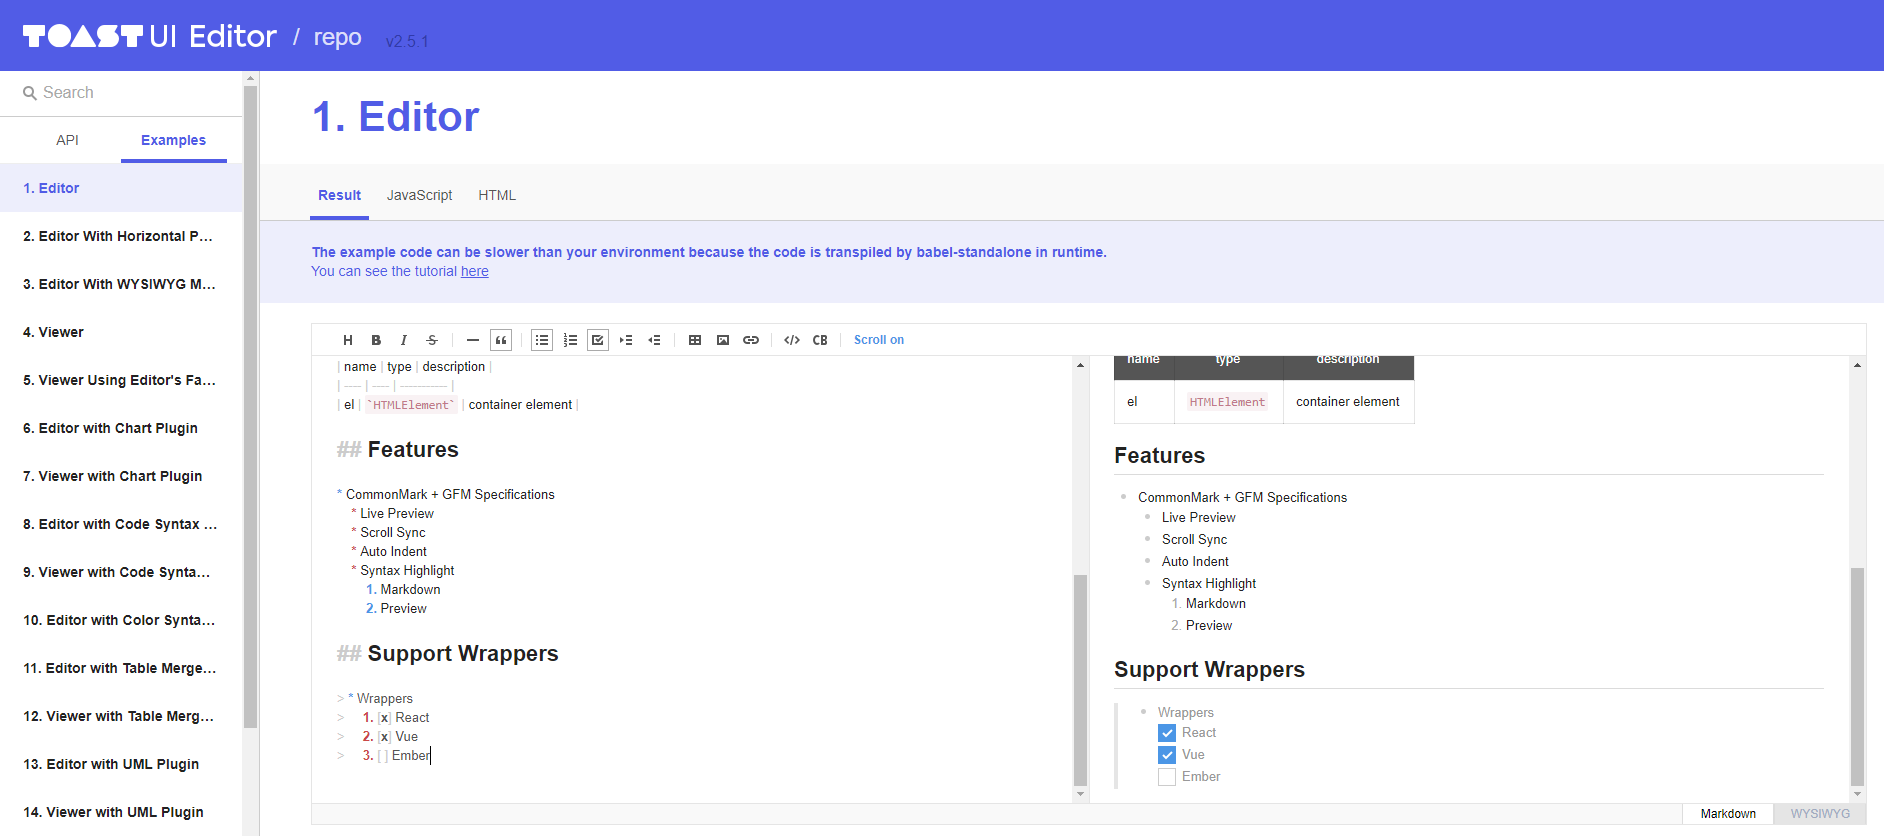Click markdown pane scroll-up arrow
Screen dimensions: 1884x836
point(1080,365)
